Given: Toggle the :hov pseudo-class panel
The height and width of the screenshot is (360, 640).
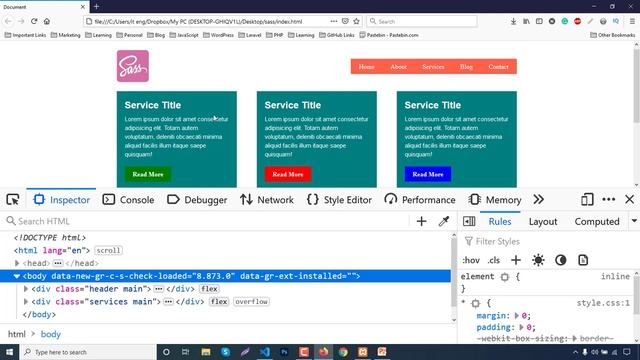Looking at the screenshot, I should [471, 260].
